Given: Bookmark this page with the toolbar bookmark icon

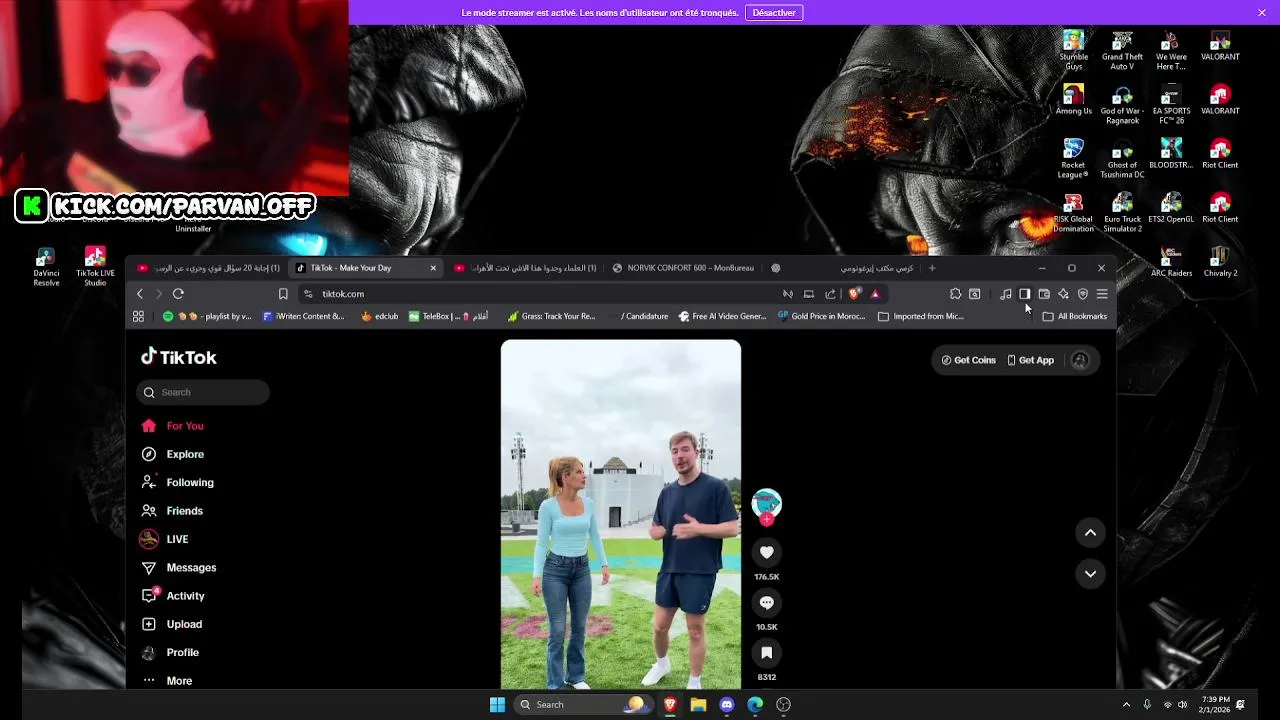Looking at the screenshot, I should 283,294.
